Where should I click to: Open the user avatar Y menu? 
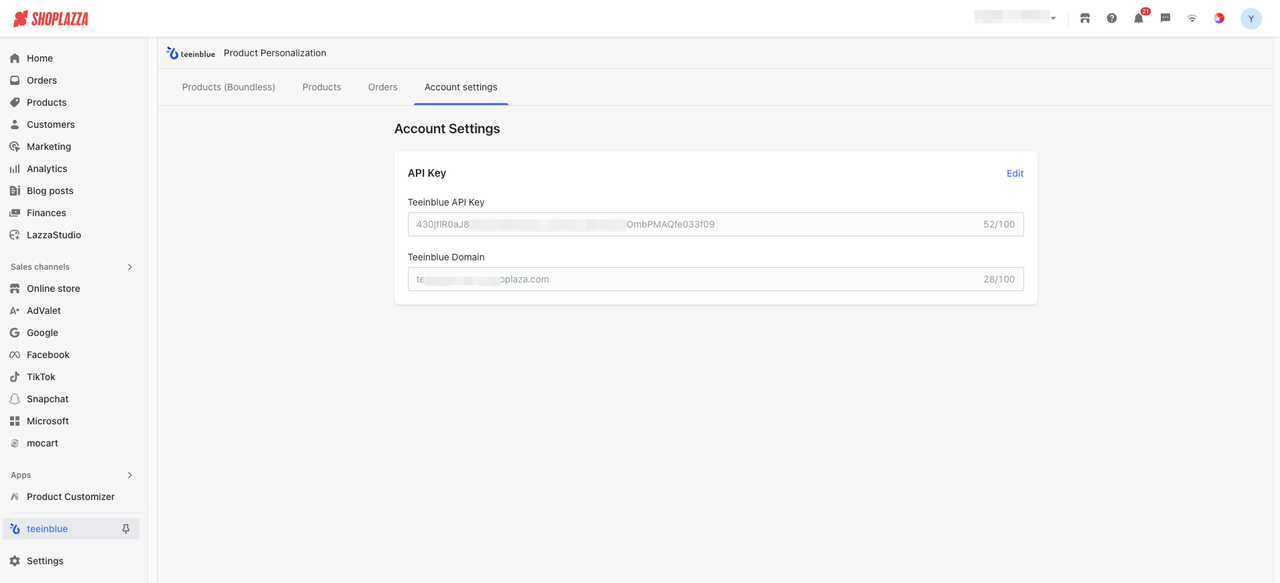pos(1251,18)
